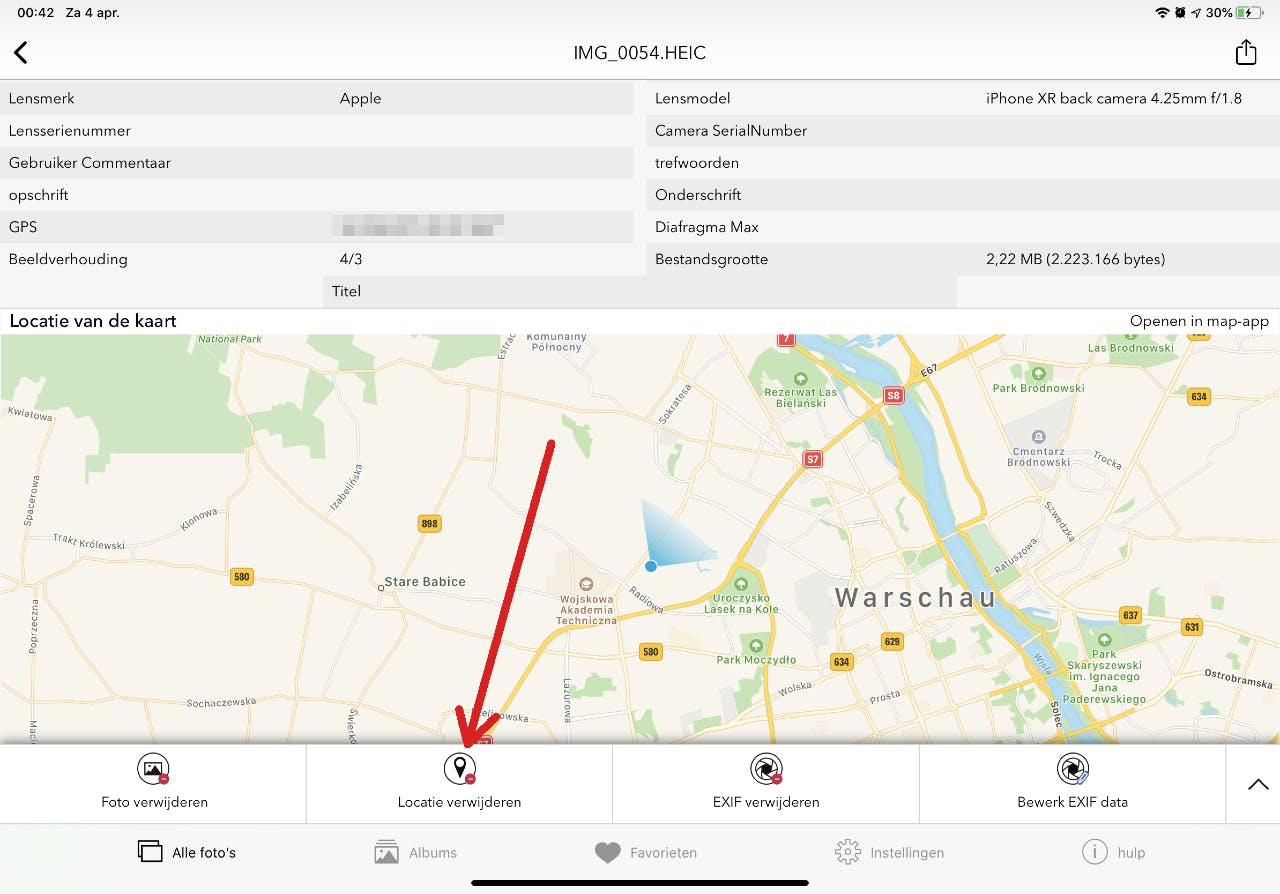Click the Favorieten heart icon

click(607, 852)
